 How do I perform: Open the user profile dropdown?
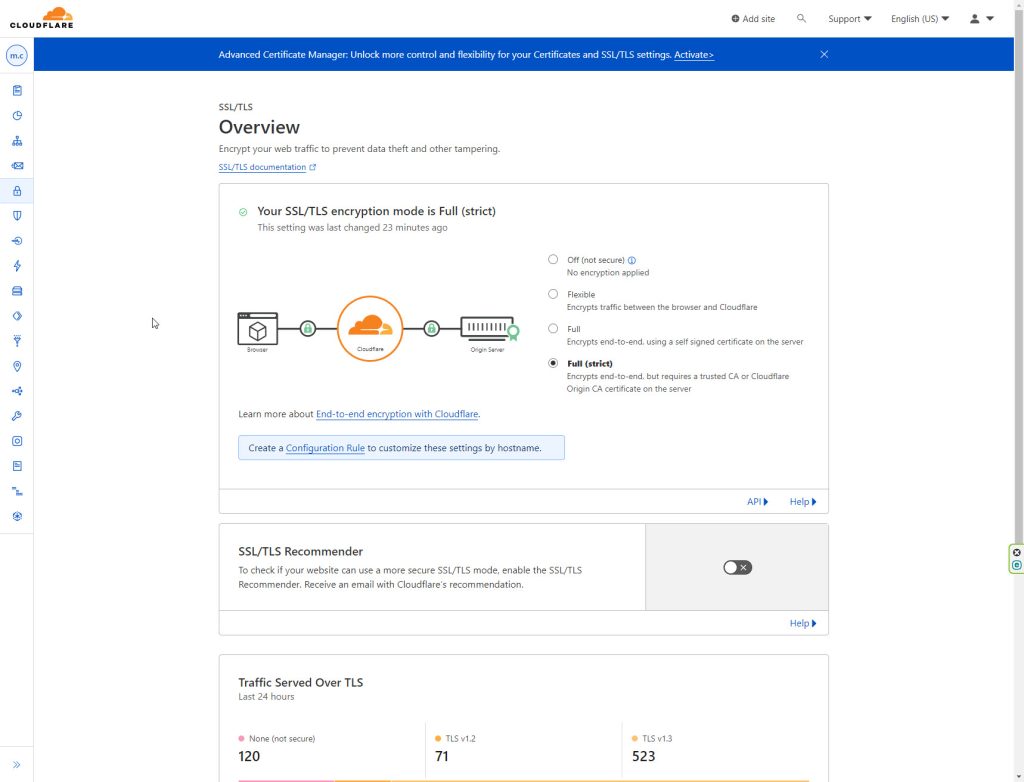982,18
